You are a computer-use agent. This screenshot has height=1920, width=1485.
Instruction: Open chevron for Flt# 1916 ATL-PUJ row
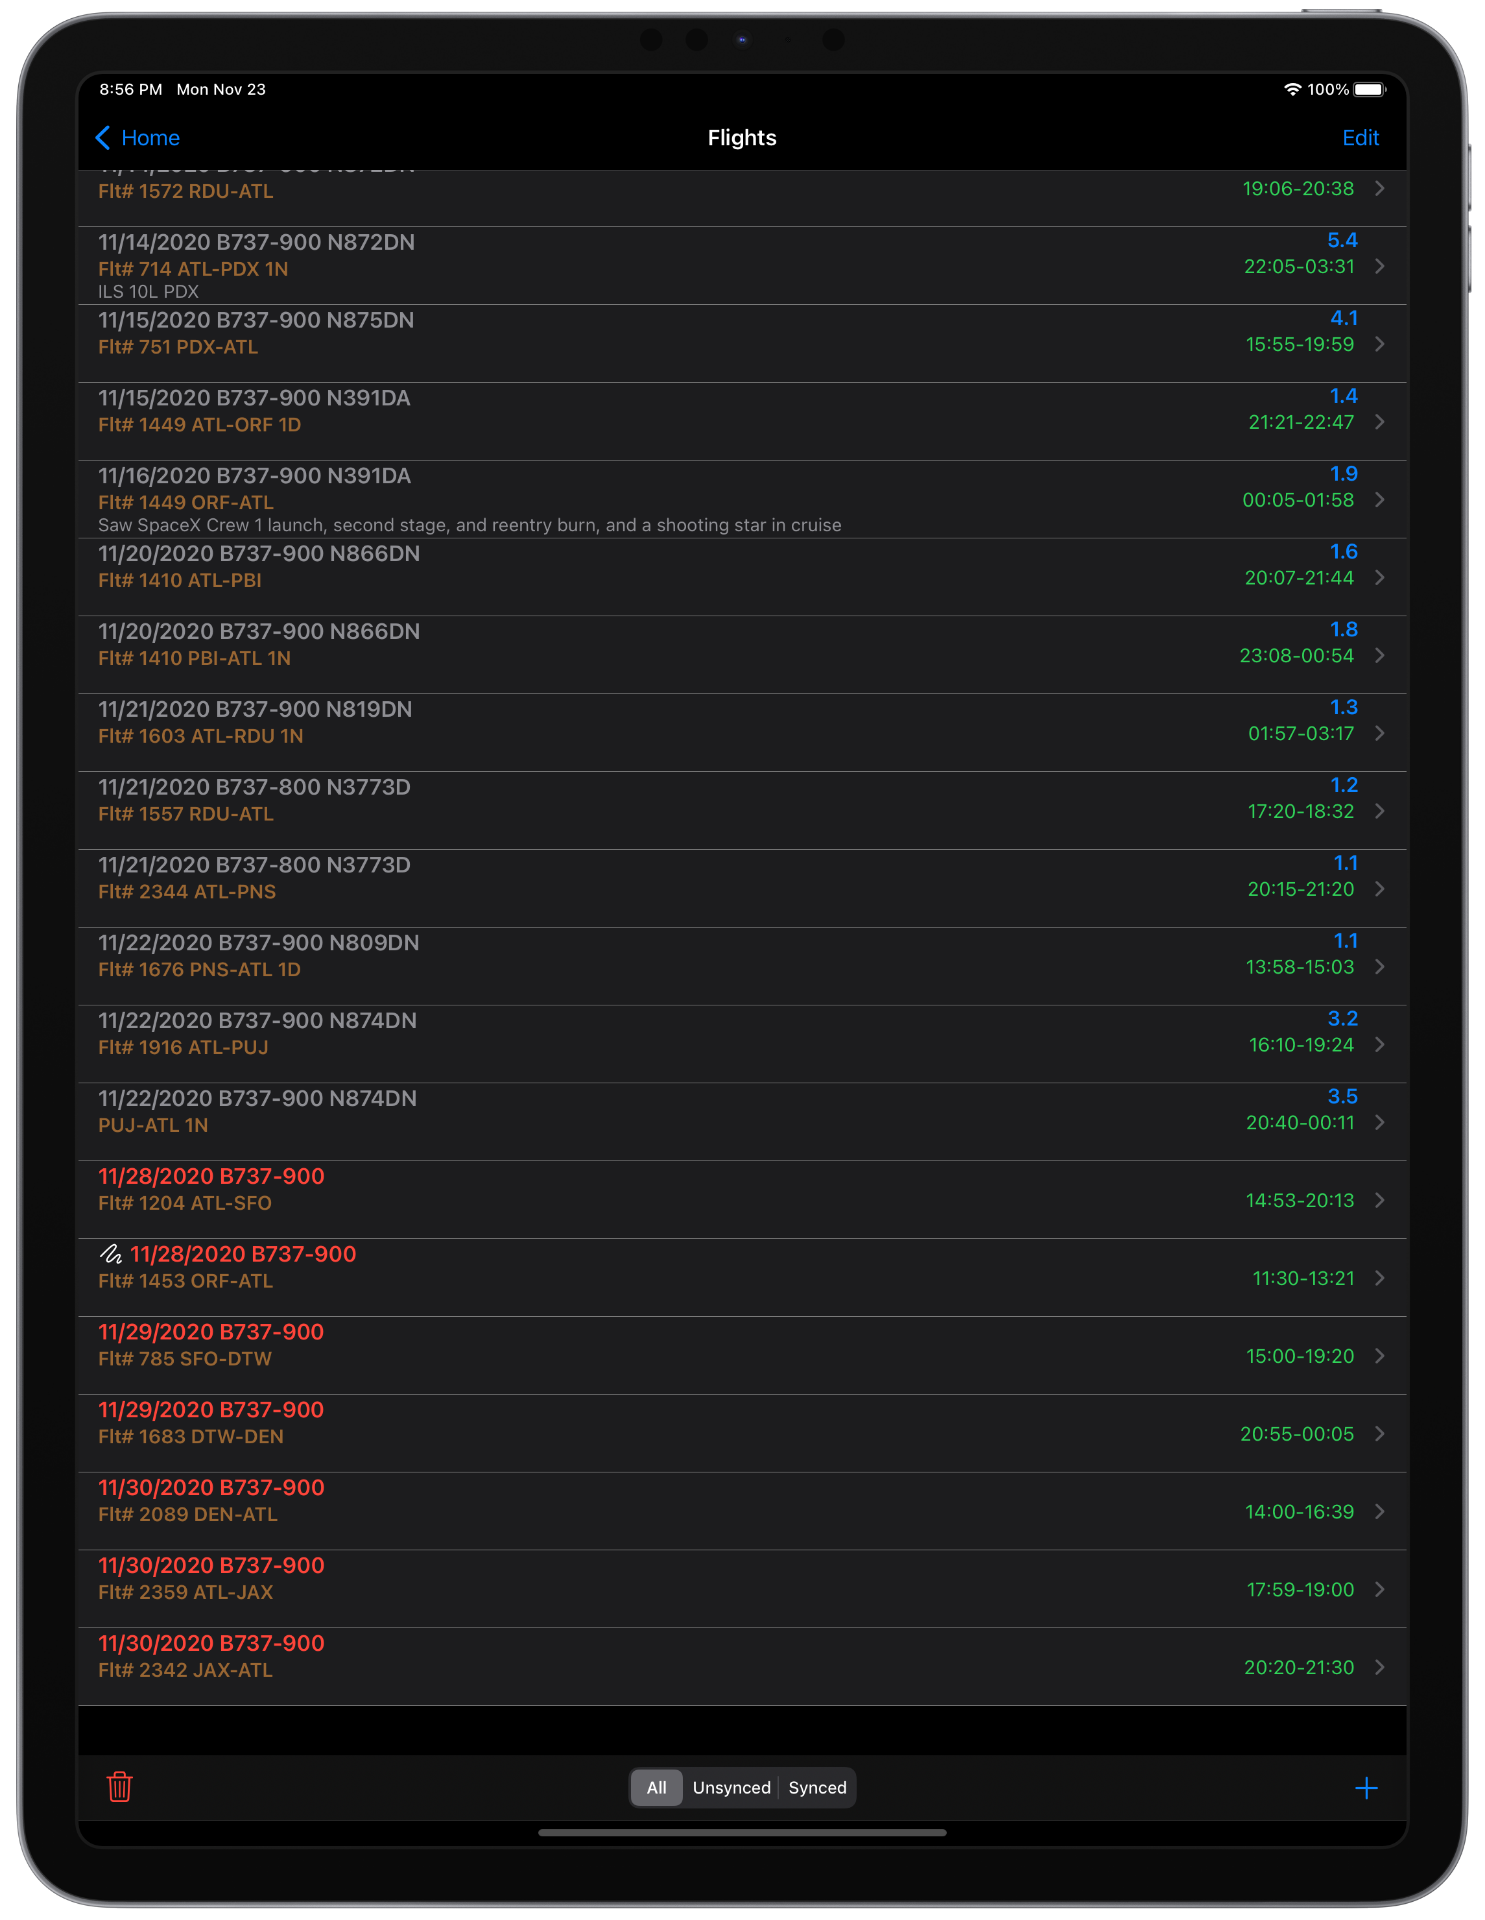tap(1380, 1044)
